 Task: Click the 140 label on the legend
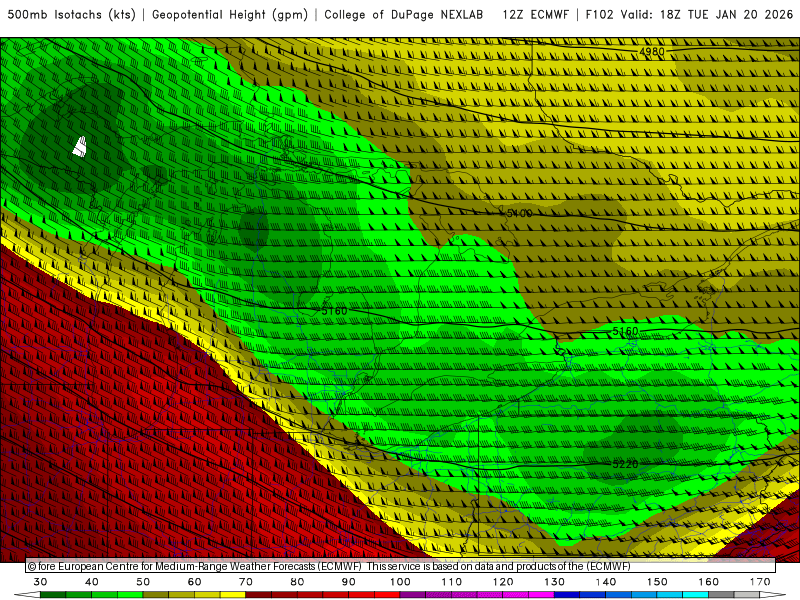click(x=606, y=582)
